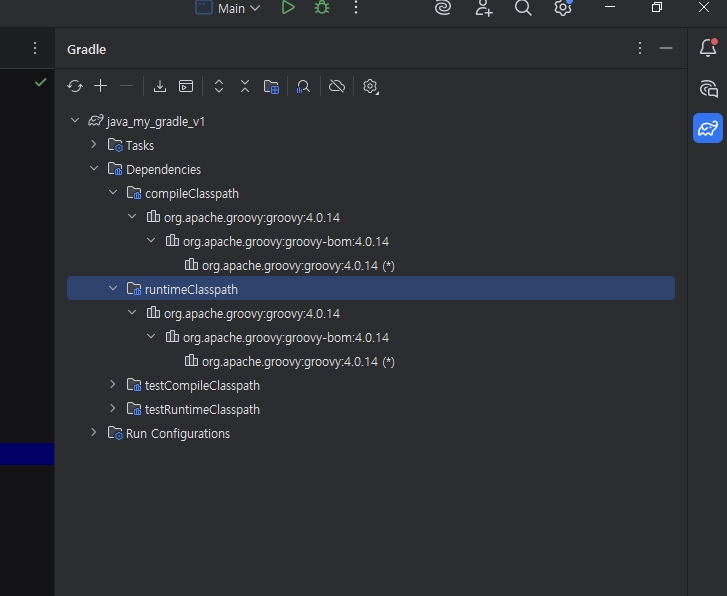Click the Gradle elephant sidebar button

click(x=708, y=128)
